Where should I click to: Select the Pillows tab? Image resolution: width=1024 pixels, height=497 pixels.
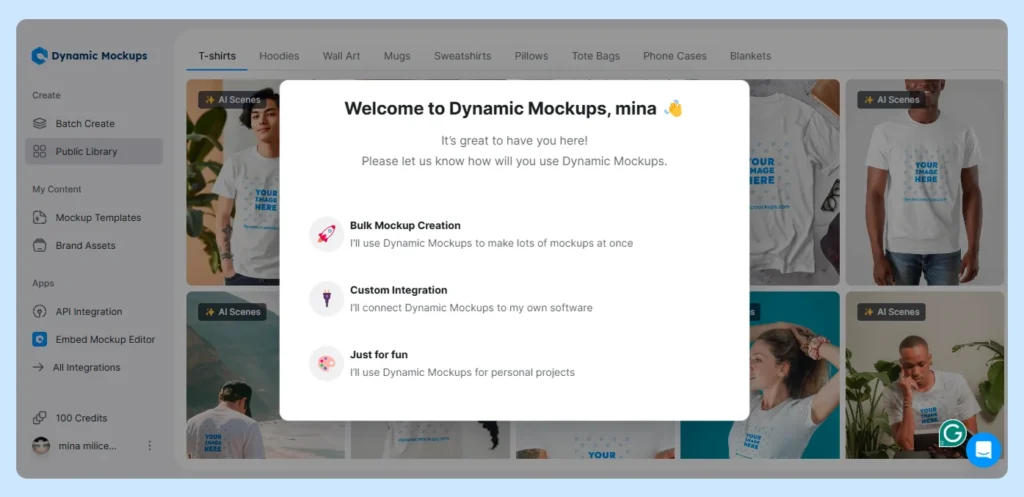tap(532, 56)
